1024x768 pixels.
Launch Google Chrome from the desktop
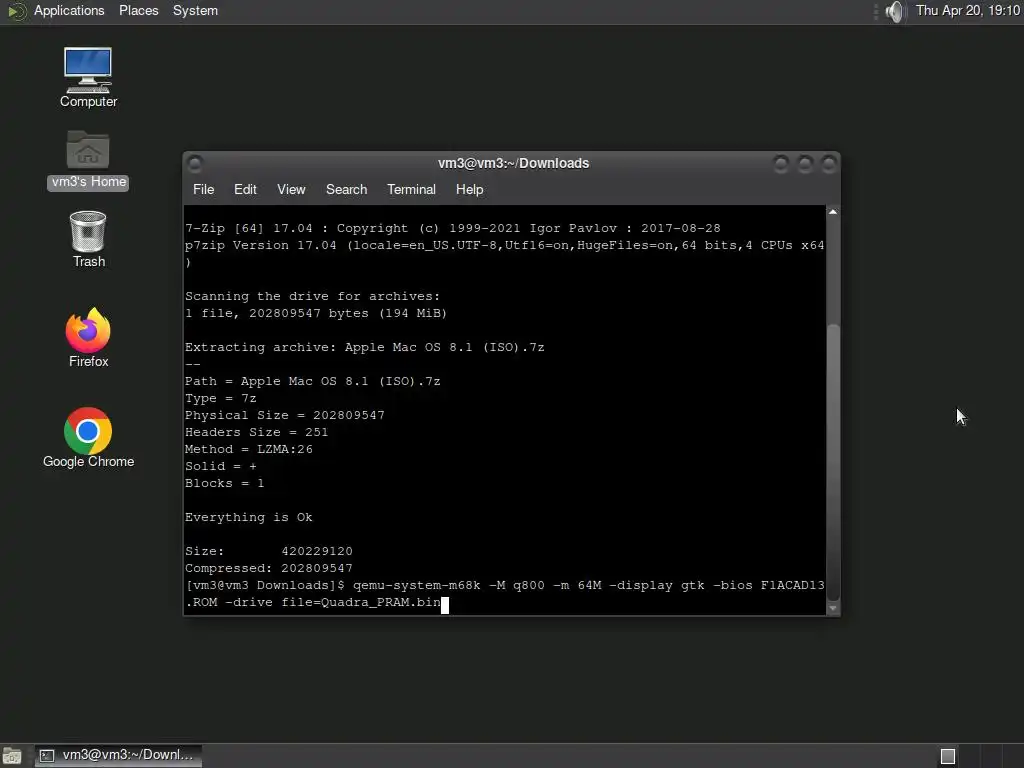coord(88,438)
